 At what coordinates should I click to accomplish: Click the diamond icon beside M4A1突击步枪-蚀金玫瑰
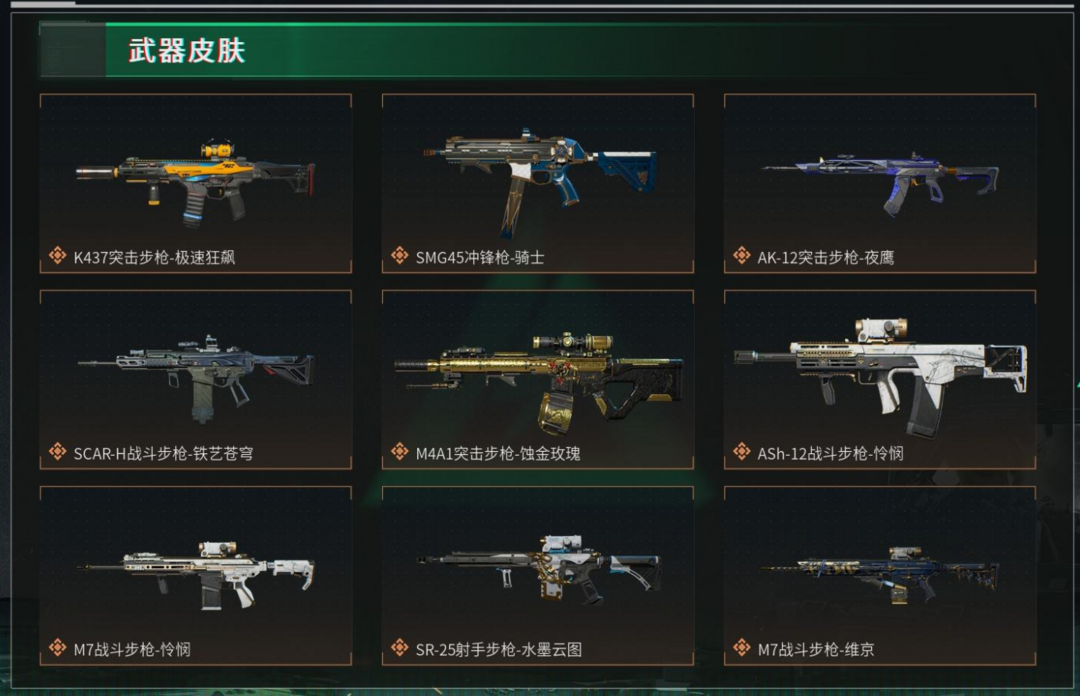[399, 452]
